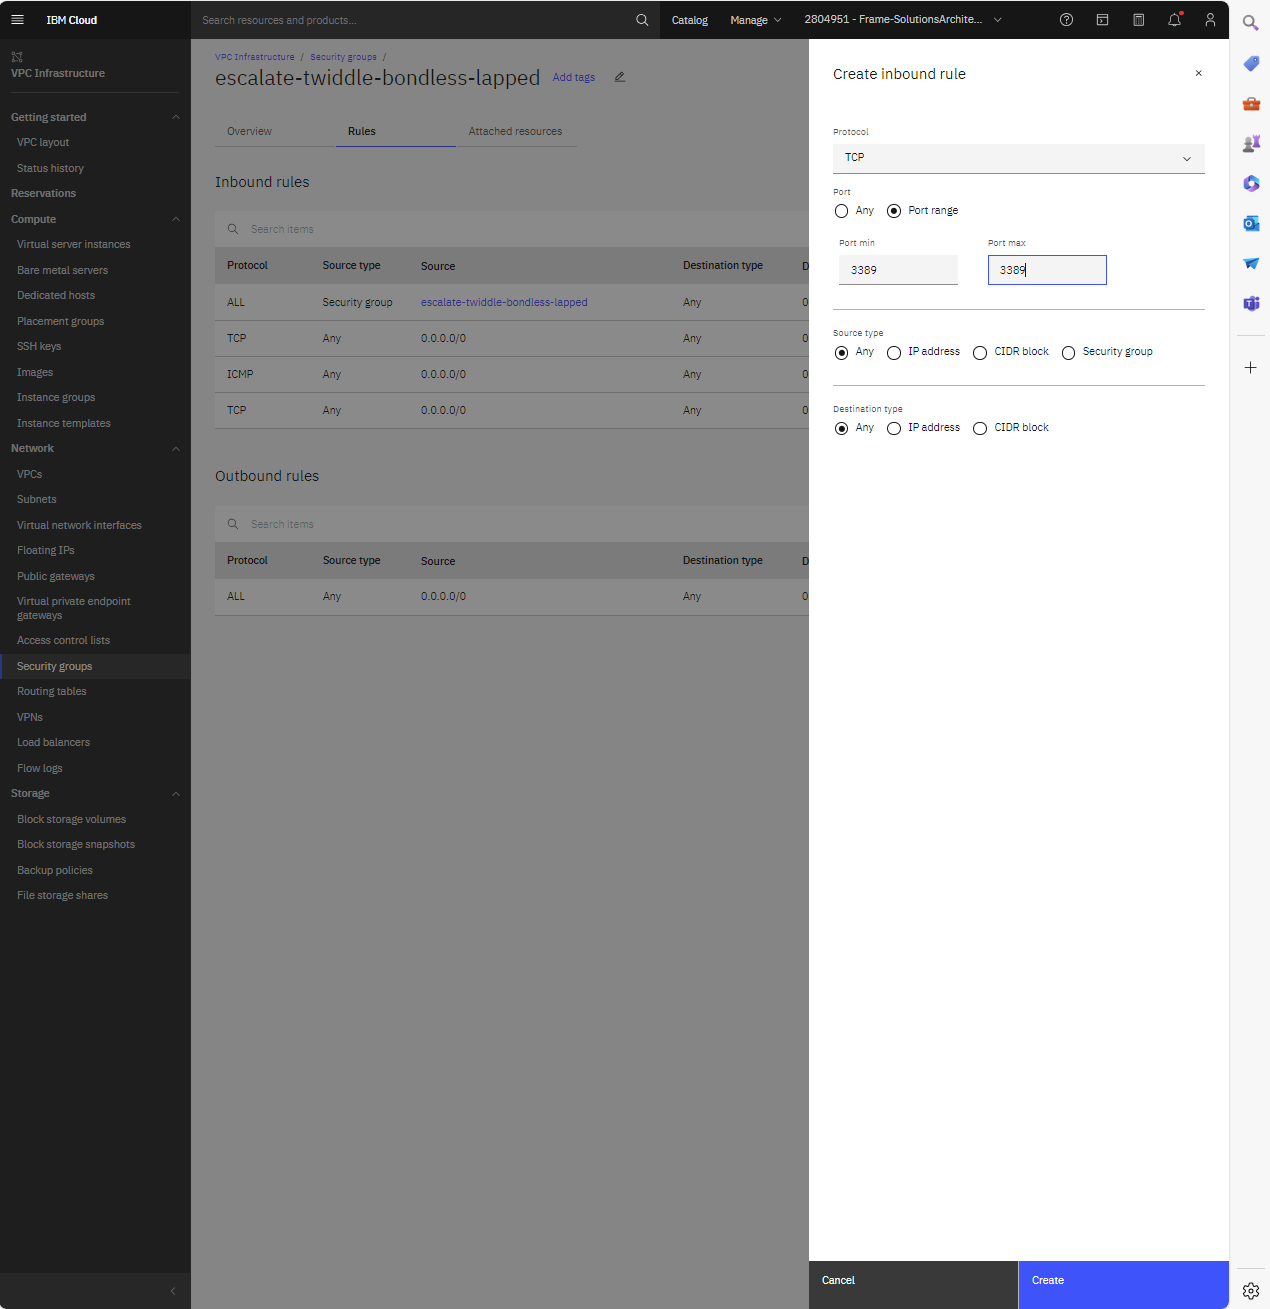Viewport: 1270px width, 1309px height.
Task: Open the profile avatar icon
Action: click(x=1210, y=19)
